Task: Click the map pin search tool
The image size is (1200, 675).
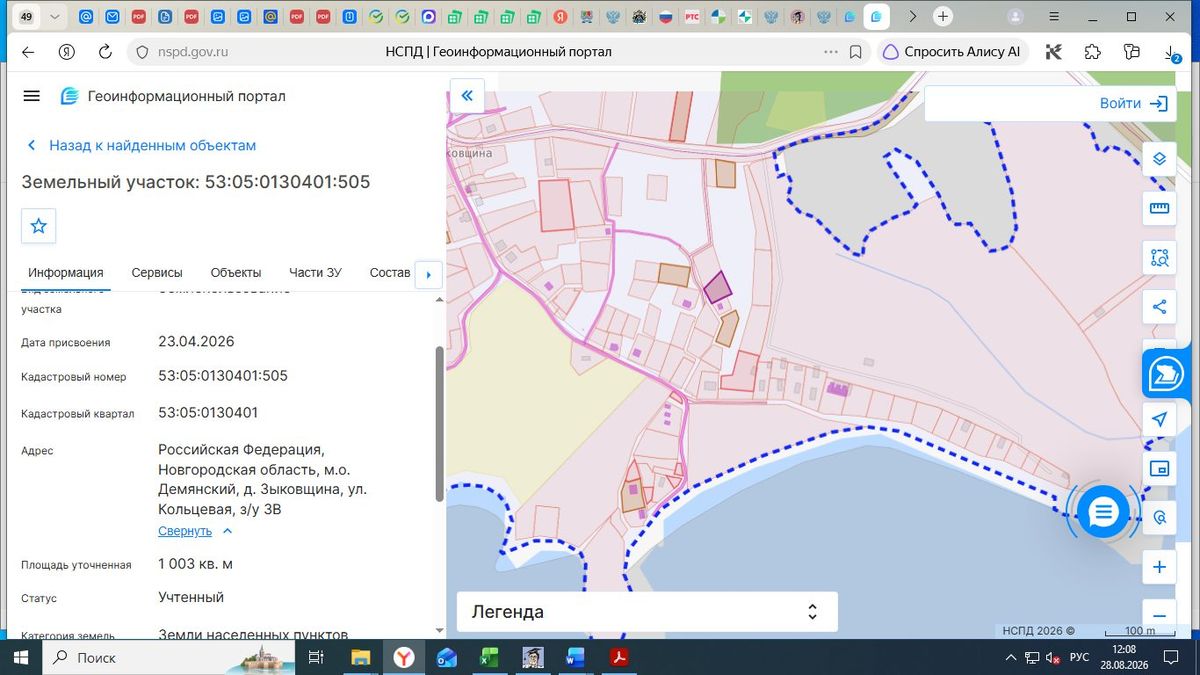Action: 1160,517
